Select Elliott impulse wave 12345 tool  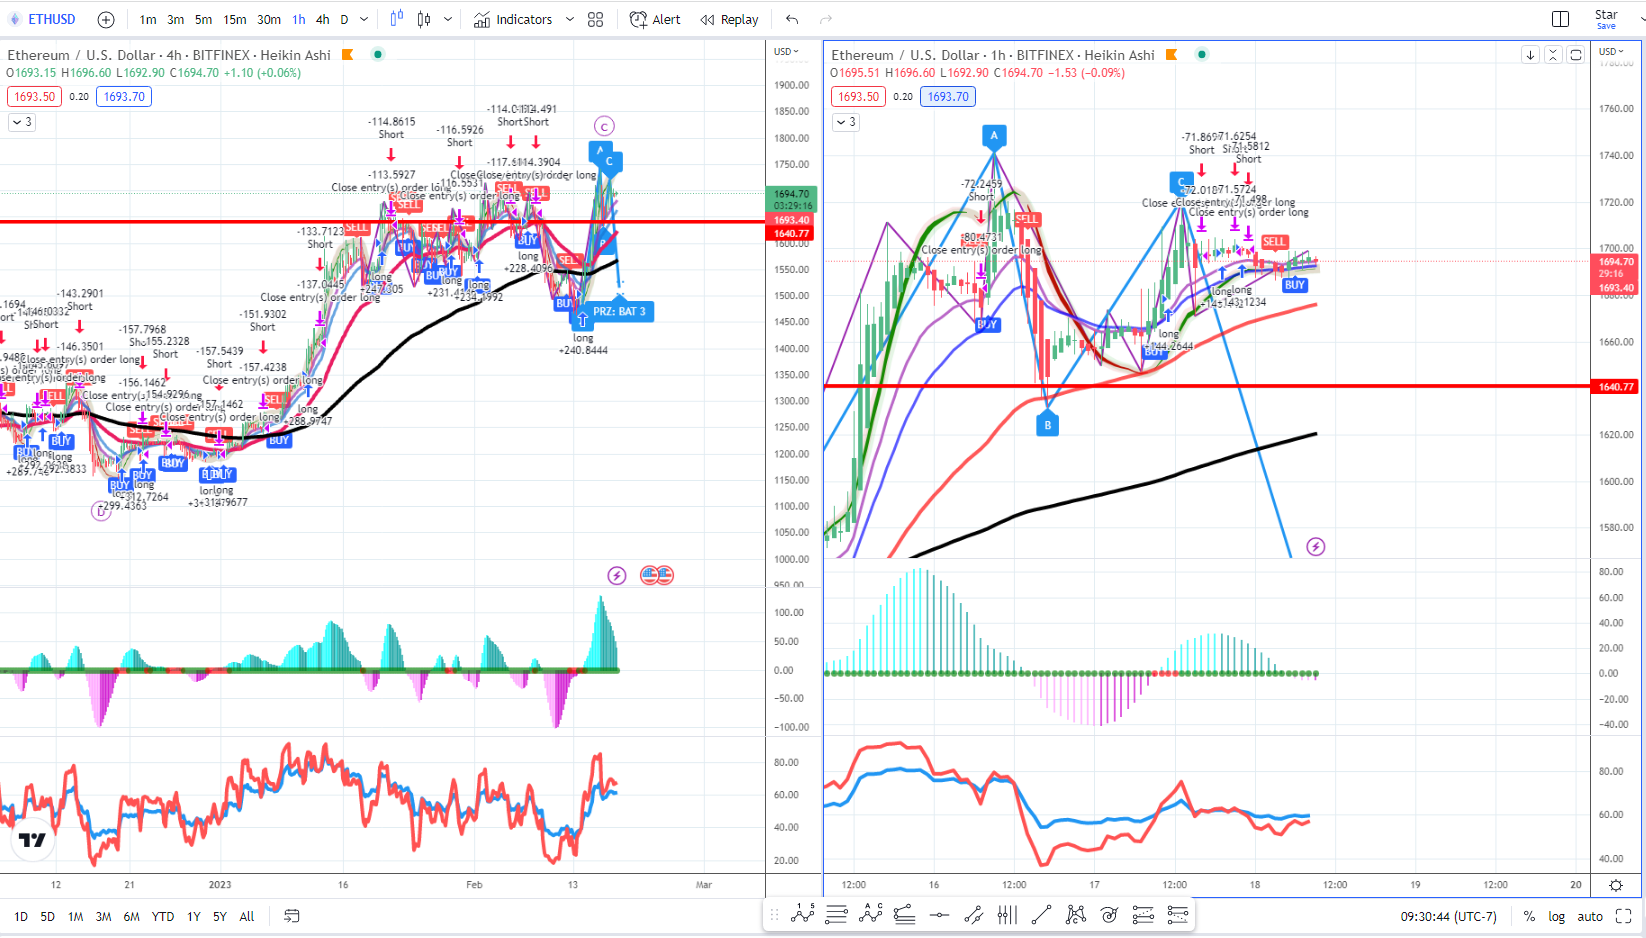click(803, 914)
